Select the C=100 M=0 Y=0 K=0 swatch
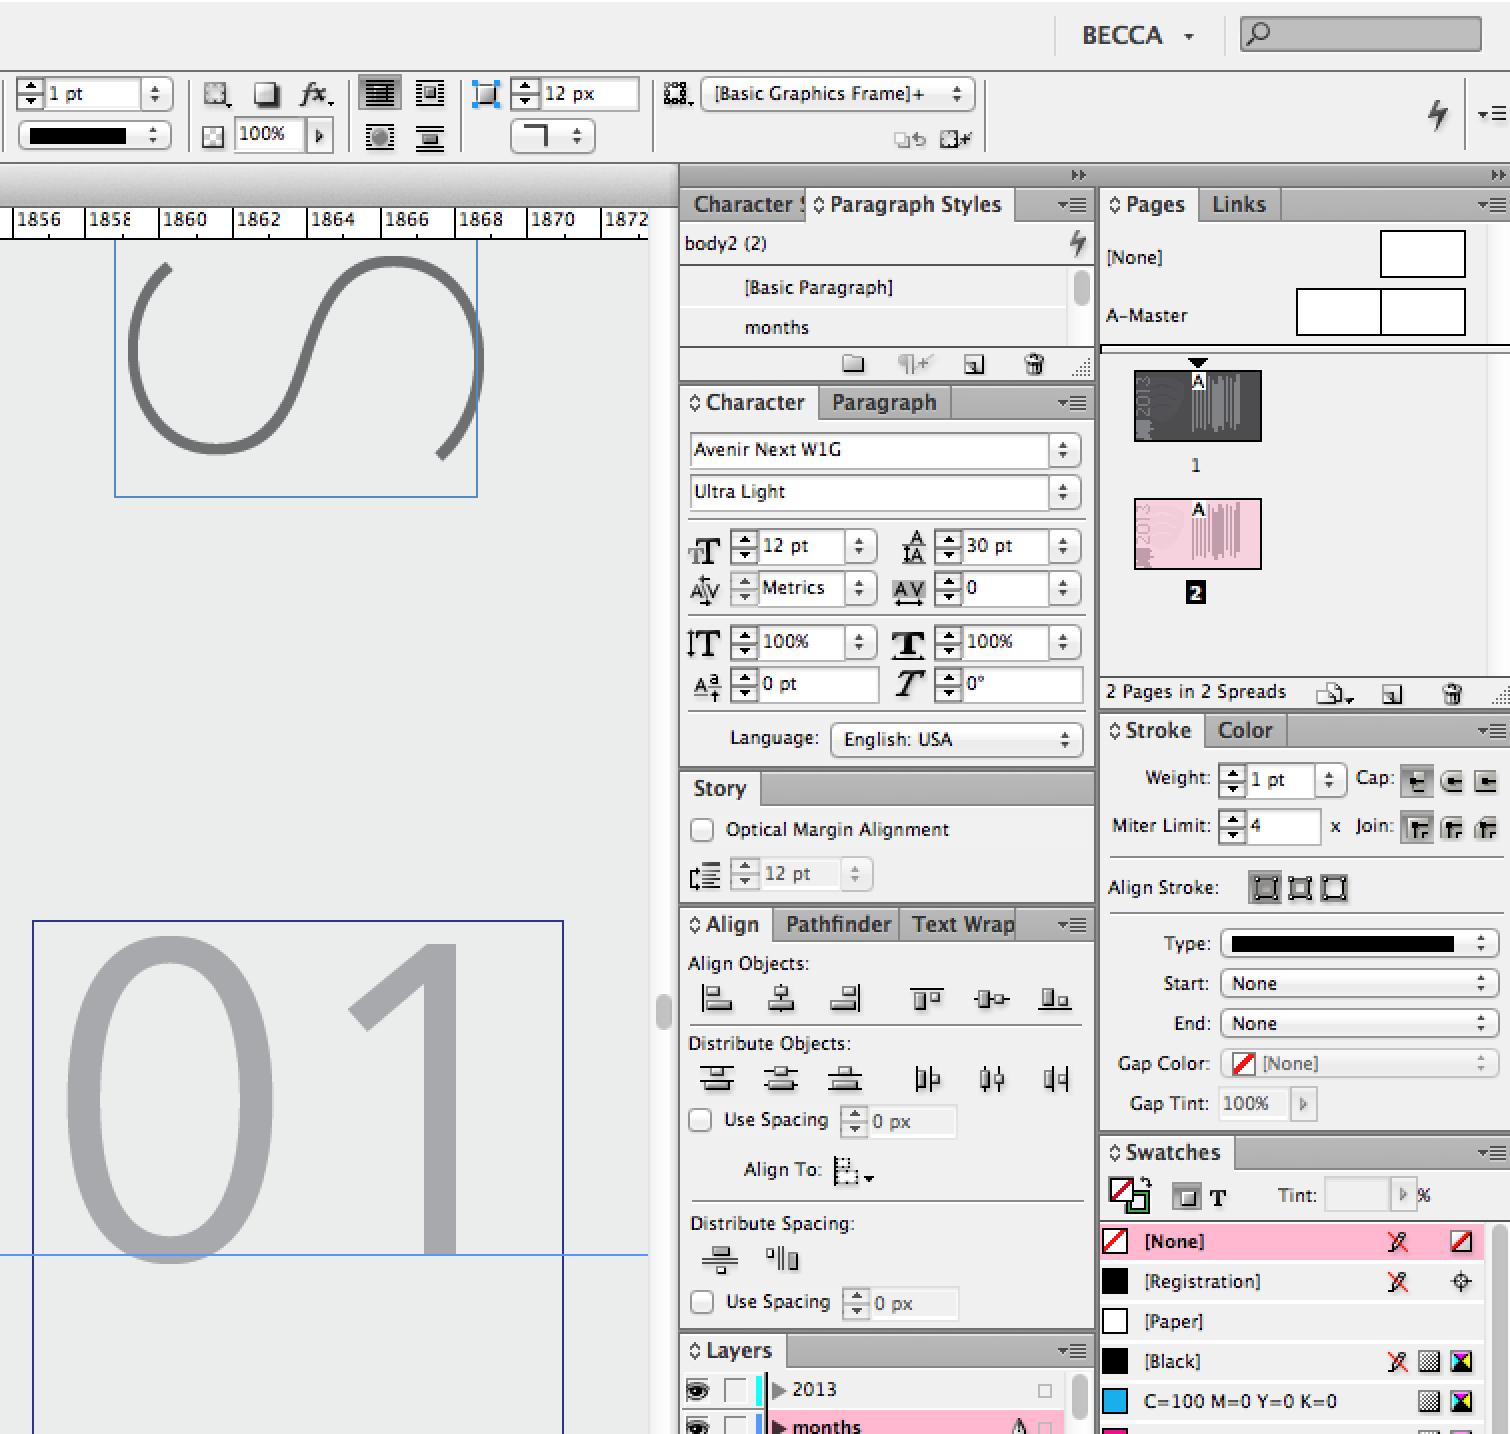The height and width of the screenshot is (1434, 1510). click(1239, 1401)
